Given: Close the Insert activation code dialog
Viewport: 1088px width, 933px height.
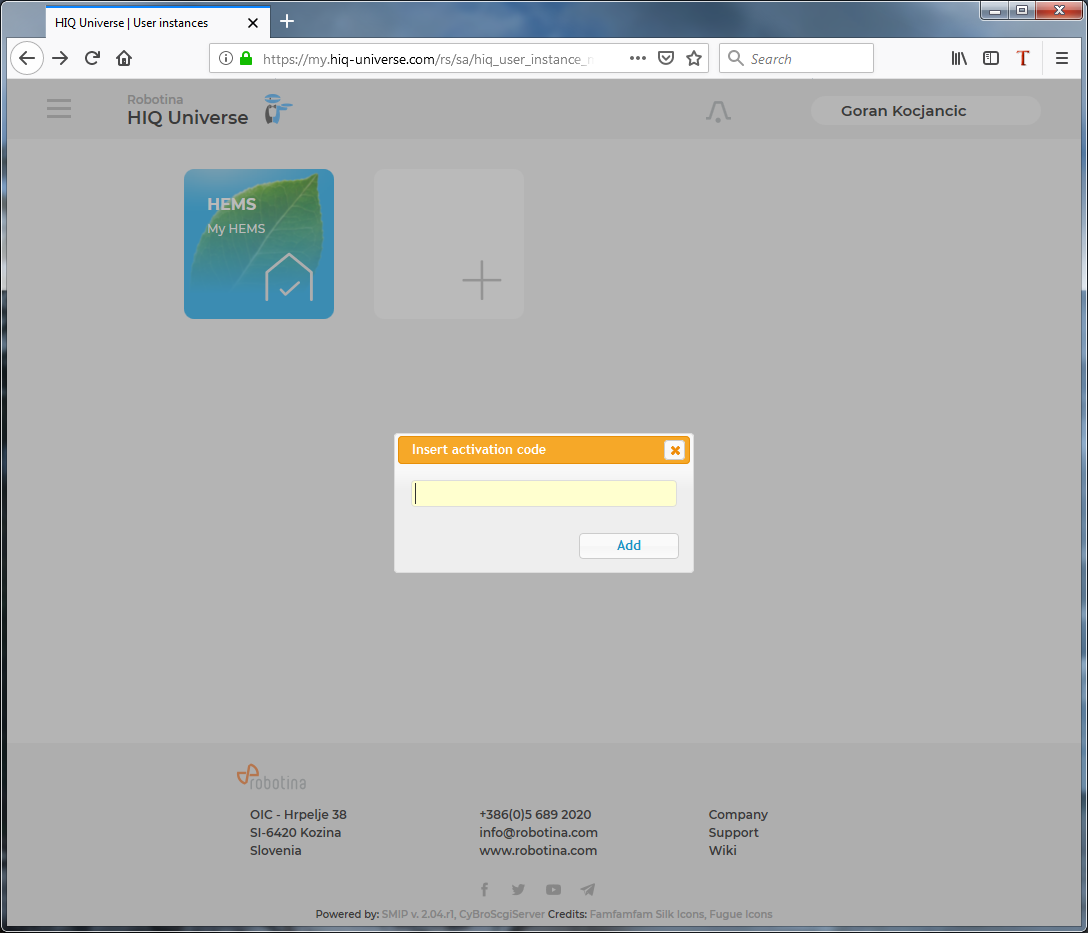Looking at the screenshot, I should pyautogui.click(x=675, y=450).
